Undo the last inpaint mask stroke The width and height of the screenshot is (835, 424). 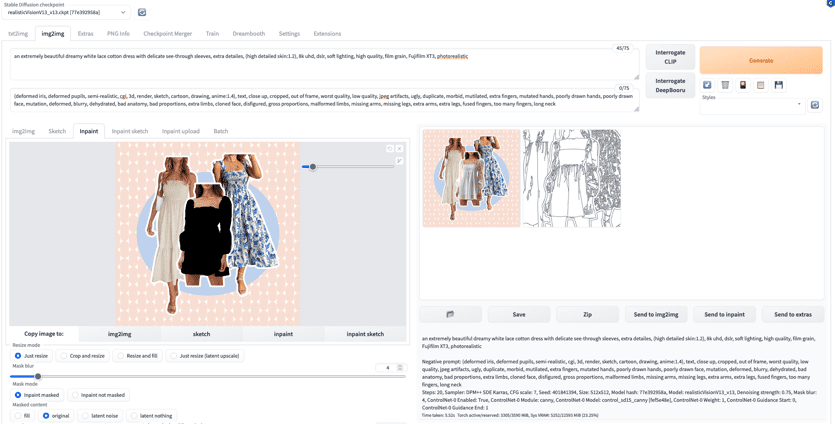[390, 149]
